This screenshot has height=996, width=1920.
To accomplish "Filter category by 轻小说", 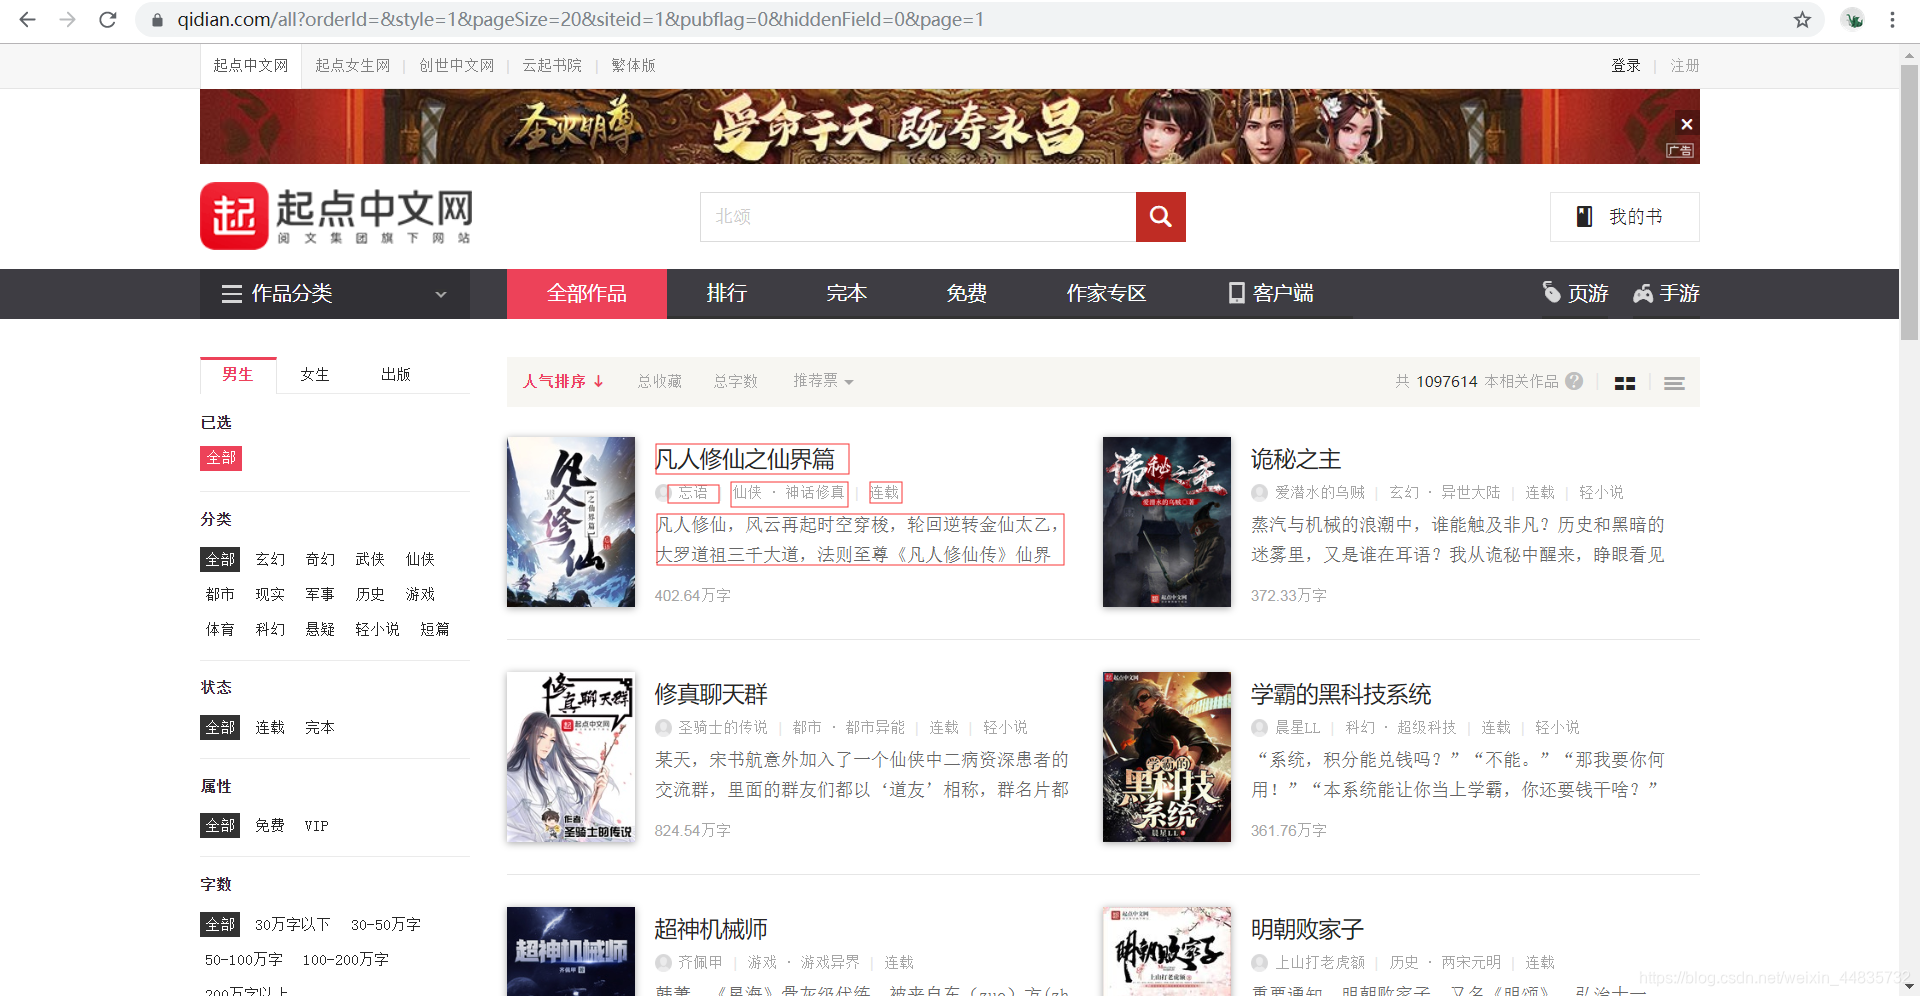I will [377, 629].
